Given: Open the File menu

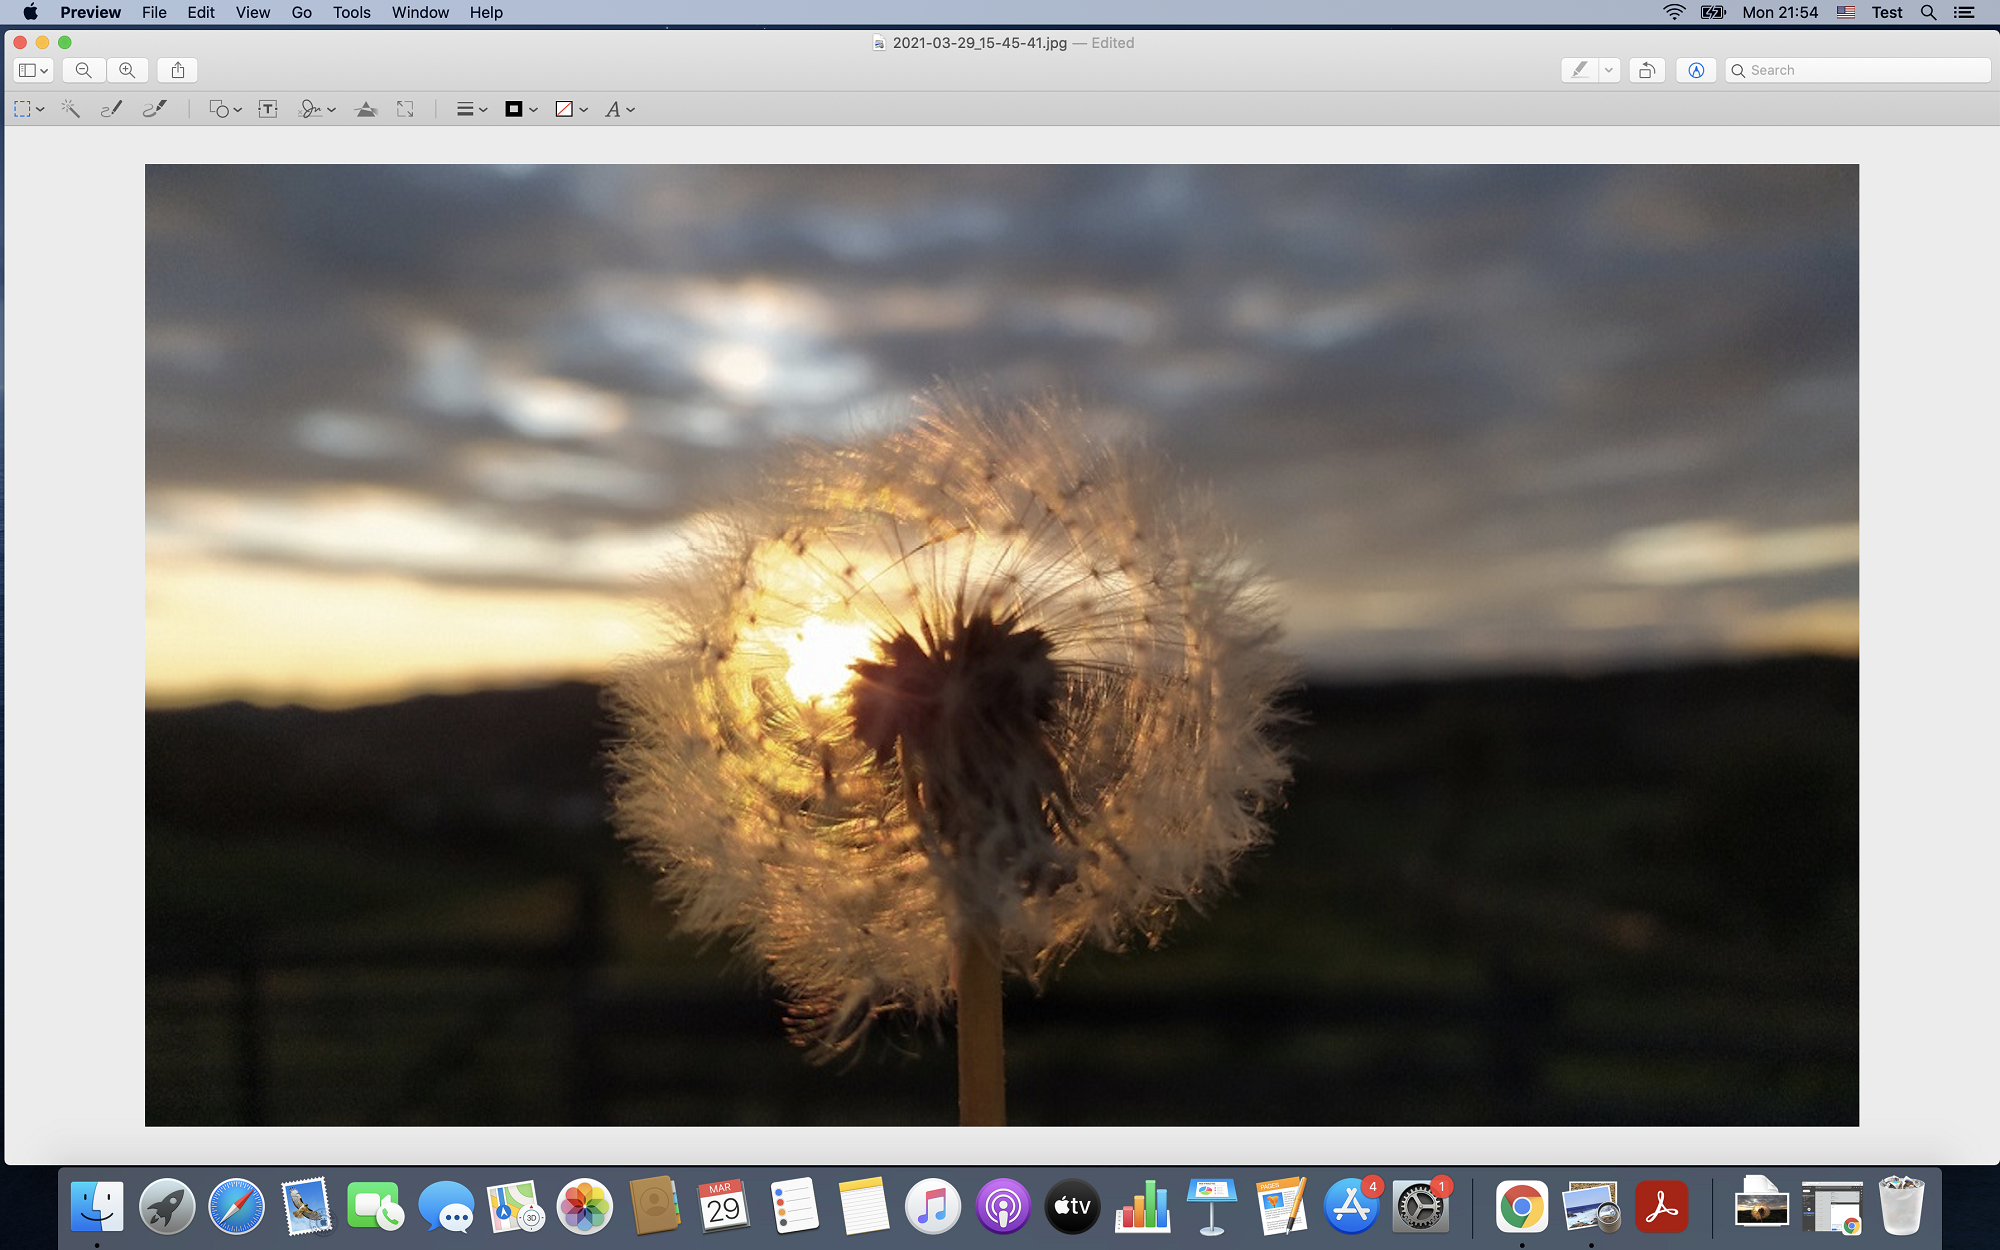Looking at the screenshot, I should [x=154, y=12].
